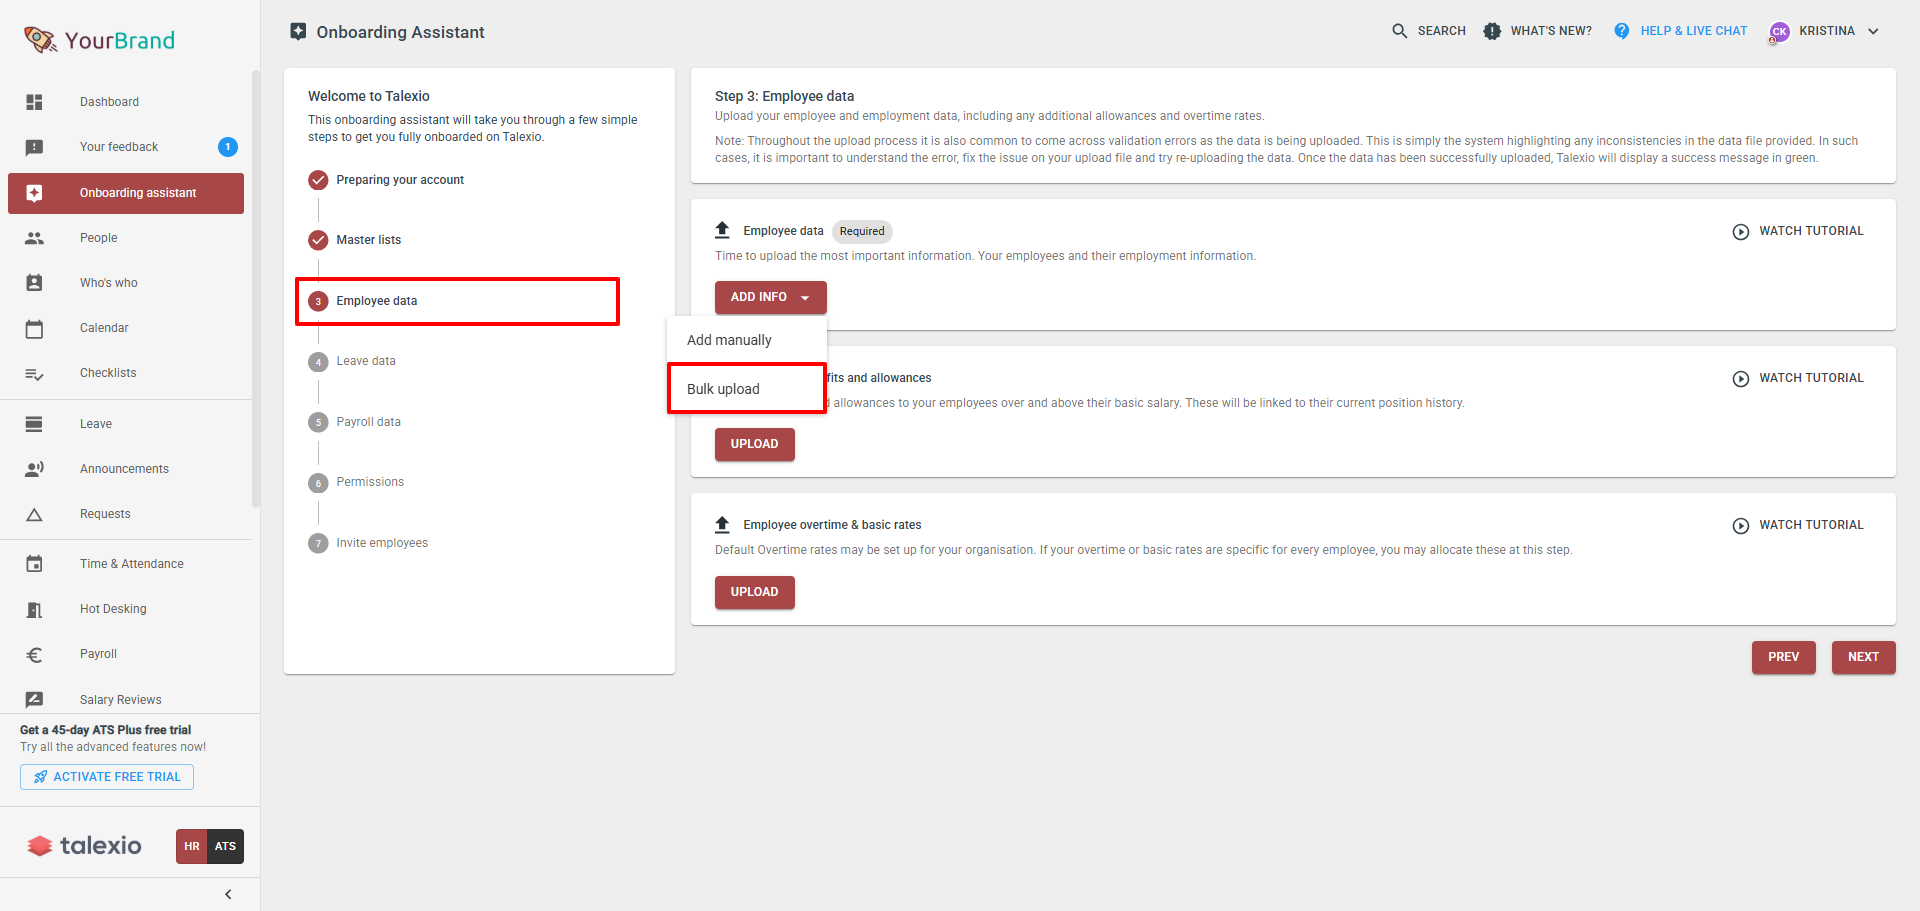Click the Your feedback notification badge

[x=228, y=147]
